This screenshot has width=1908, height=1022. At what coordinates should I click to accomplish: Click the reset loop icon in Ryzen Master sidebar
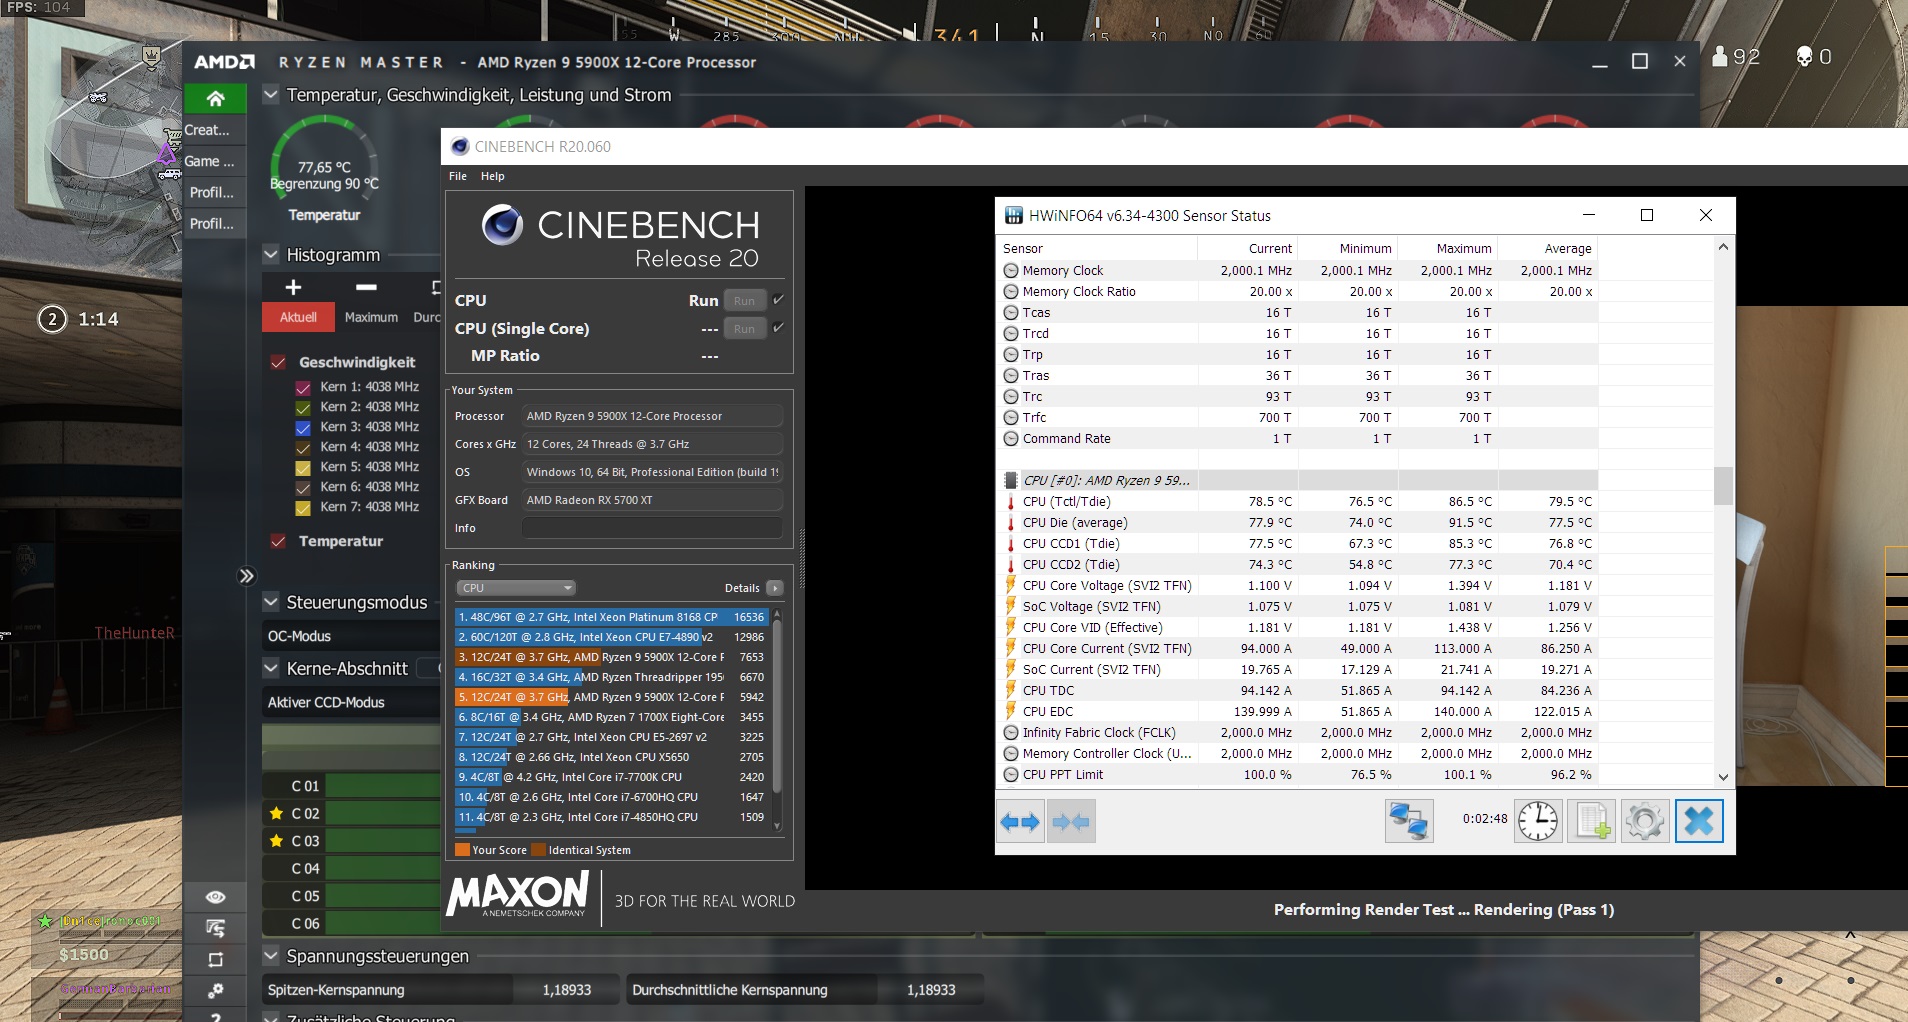(x=215, y=960)
